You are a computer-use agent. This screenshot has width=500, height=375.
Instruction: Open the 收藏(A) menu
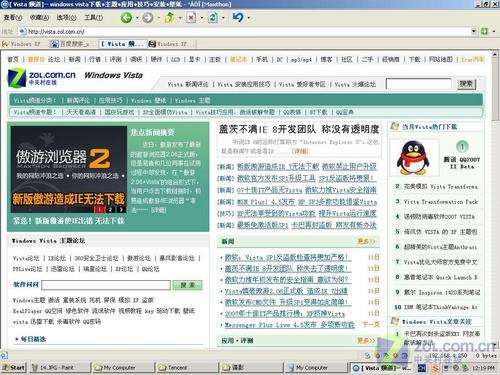point(39,17)
